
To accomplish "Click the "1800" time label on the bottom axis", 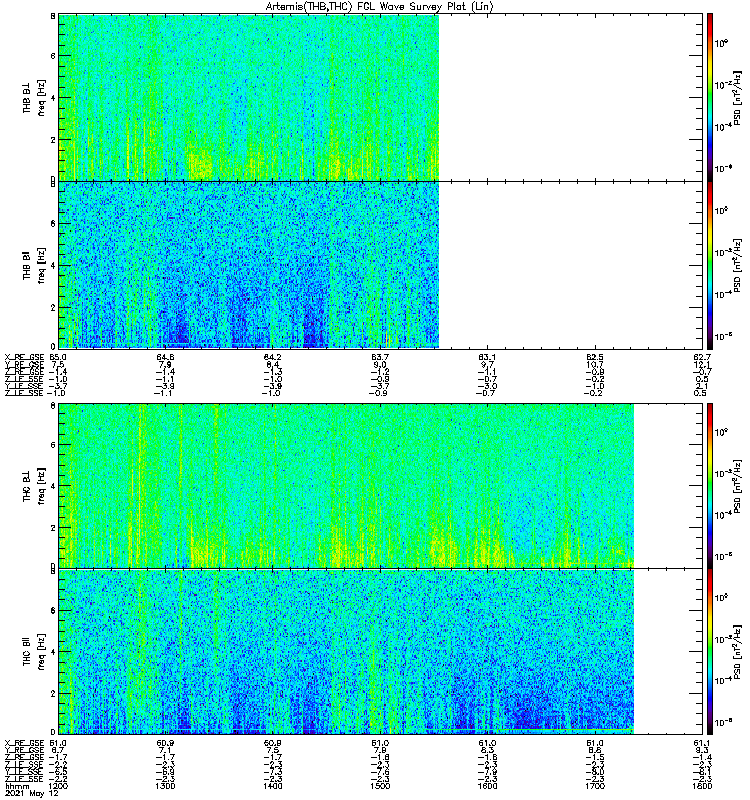I will click(x=702, y=786).
